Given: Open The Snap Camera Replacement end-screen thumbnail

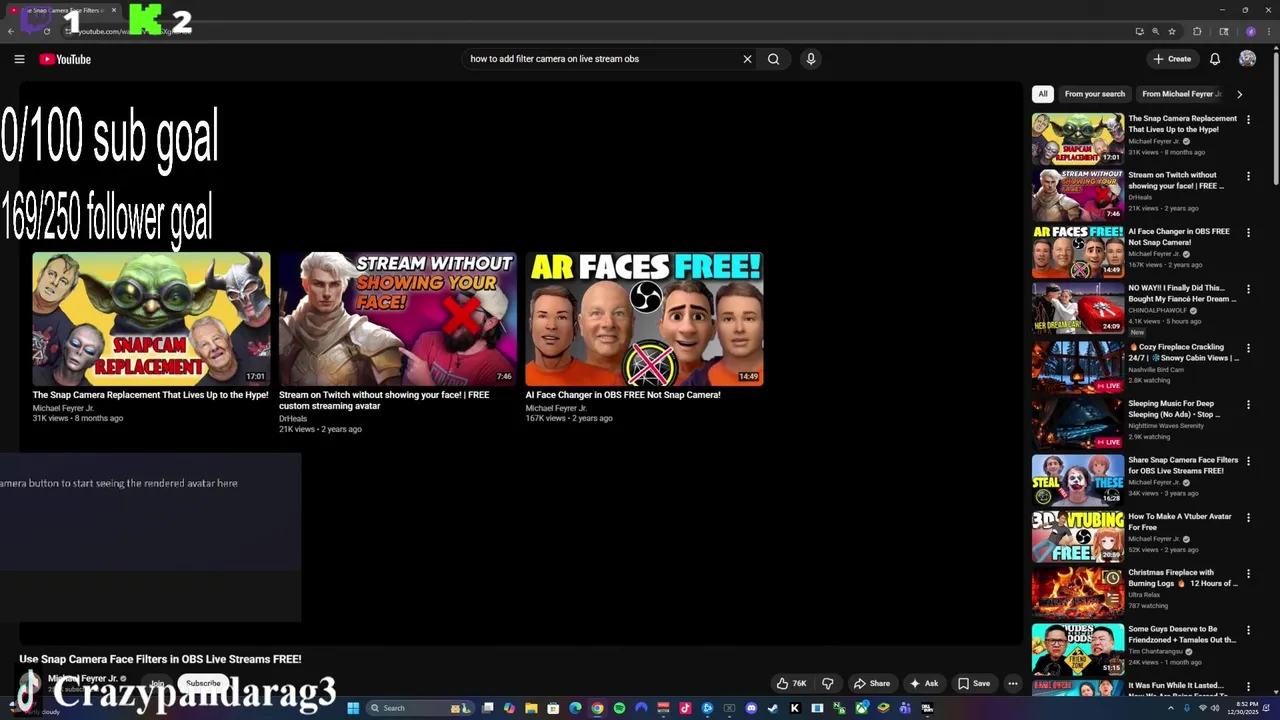Looking at the screenshot, I should [x=151, y=319].
